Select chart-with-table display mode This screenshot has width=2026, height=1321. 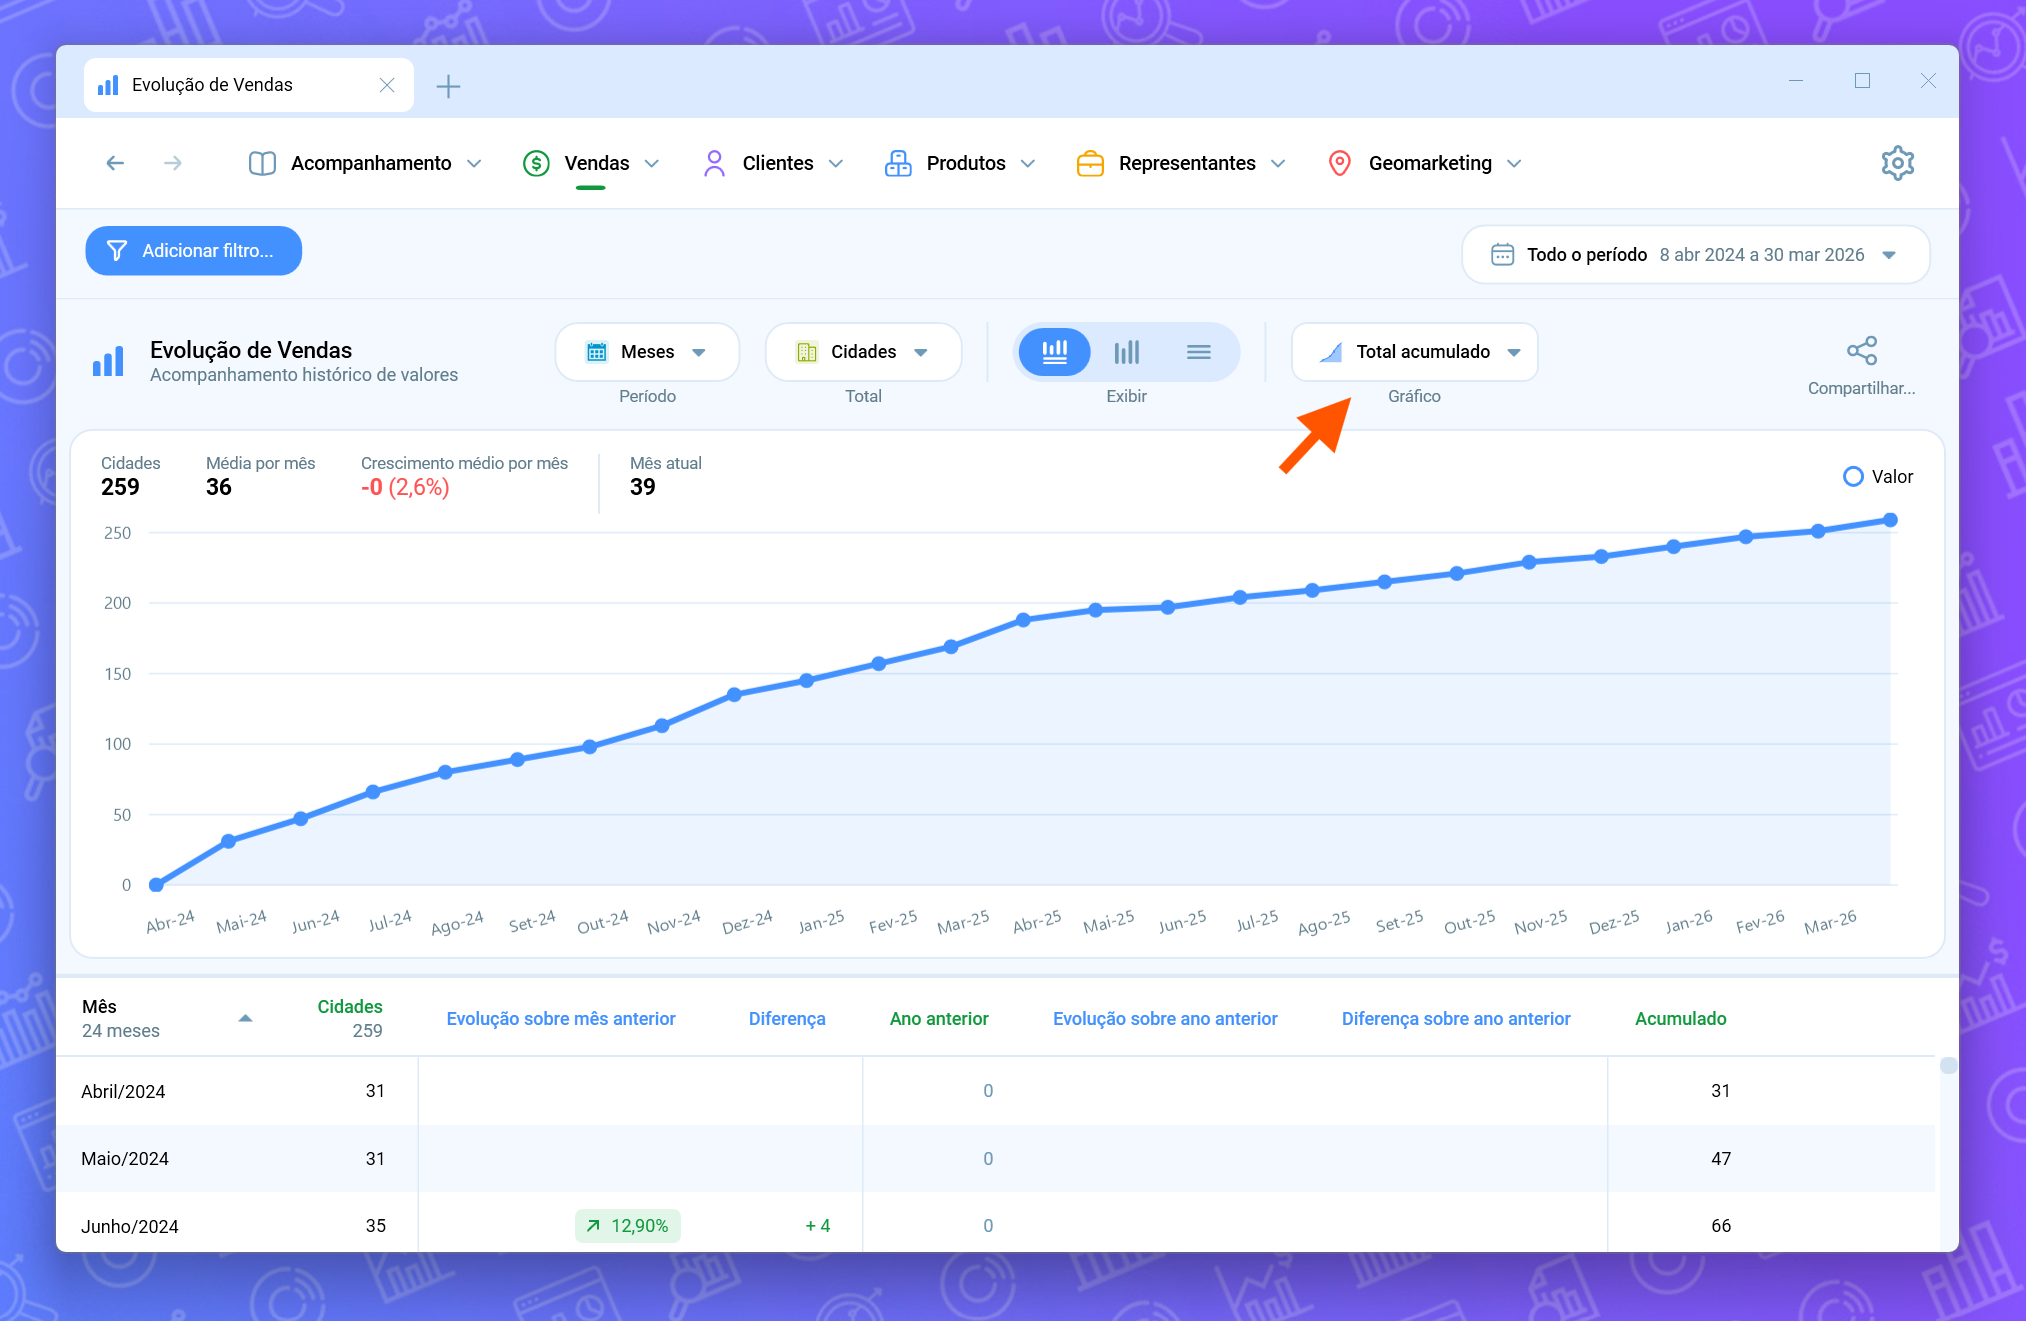[x=1055, y=352]
